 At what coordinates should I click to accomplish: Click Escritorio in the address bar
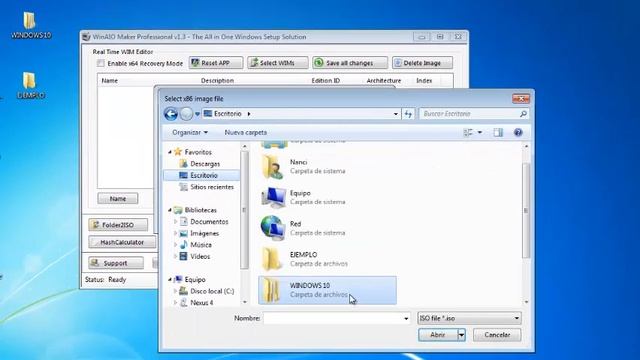coord(228,113)
